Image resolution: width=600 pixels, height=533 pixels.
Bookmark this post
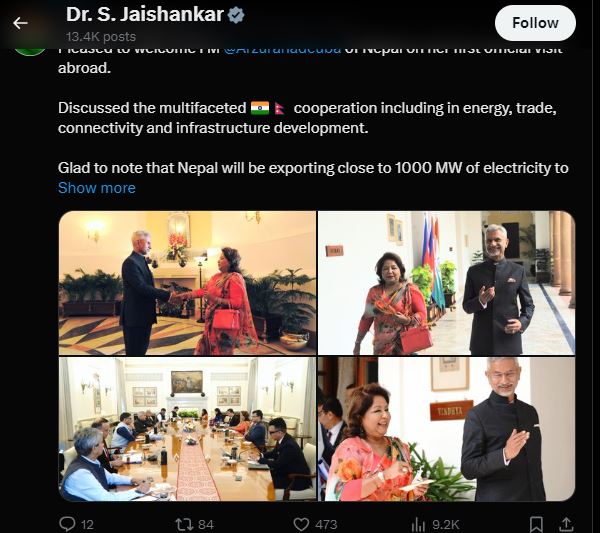[x=536, y=524]
